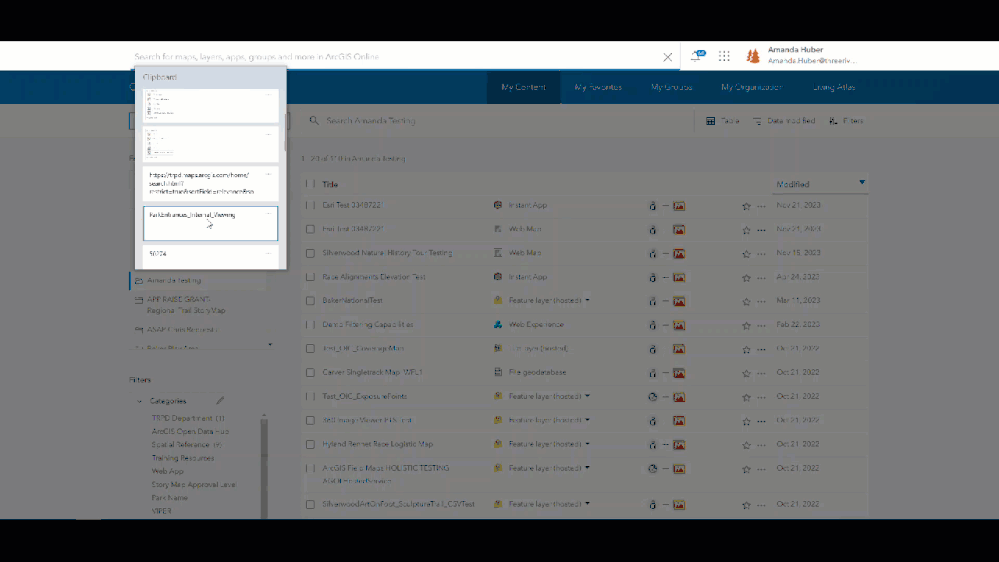Viewport: 999px width, 562px height.
Task: Check the Silverwood Nature History Tour Testing row
Action: 310,253
